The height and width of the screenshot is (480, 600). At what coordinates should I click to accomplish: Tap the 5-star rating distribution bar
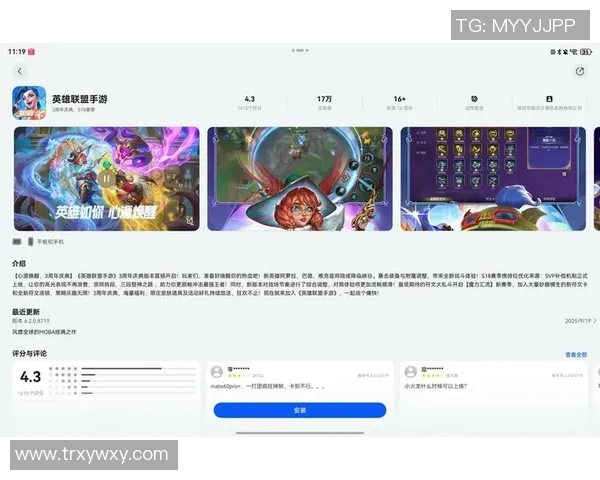pos(139,369)
